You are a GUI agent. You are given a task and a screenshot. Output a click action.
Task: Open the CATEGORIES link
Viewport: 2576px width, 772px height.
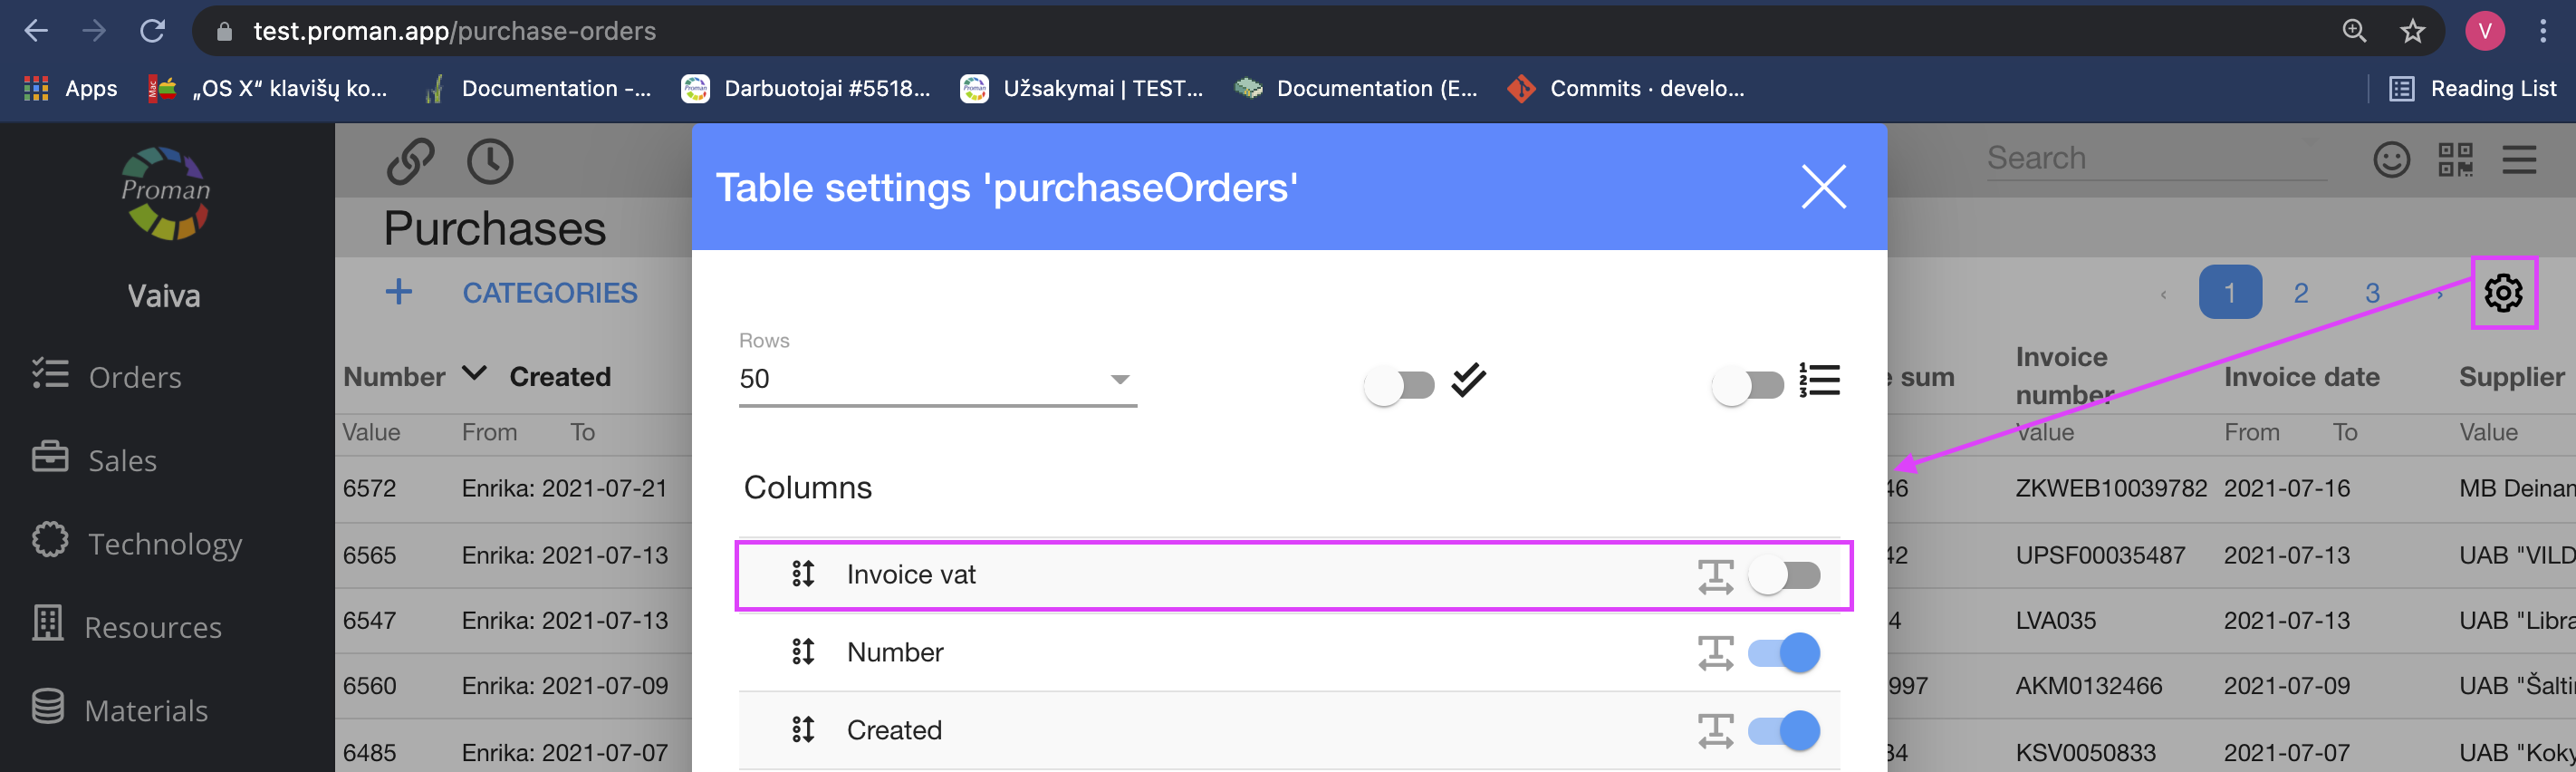pyautogui.click(x=549, y=293)
